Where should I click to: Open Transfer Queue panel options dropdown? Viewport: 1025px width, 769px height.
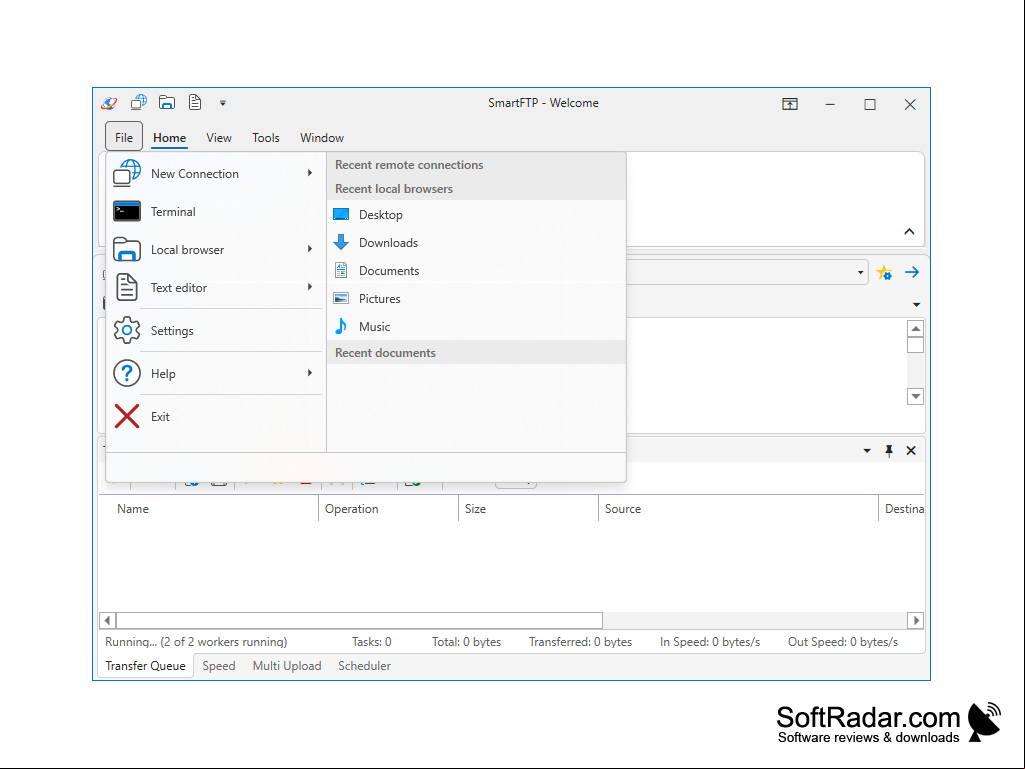[x=867, y=451]
